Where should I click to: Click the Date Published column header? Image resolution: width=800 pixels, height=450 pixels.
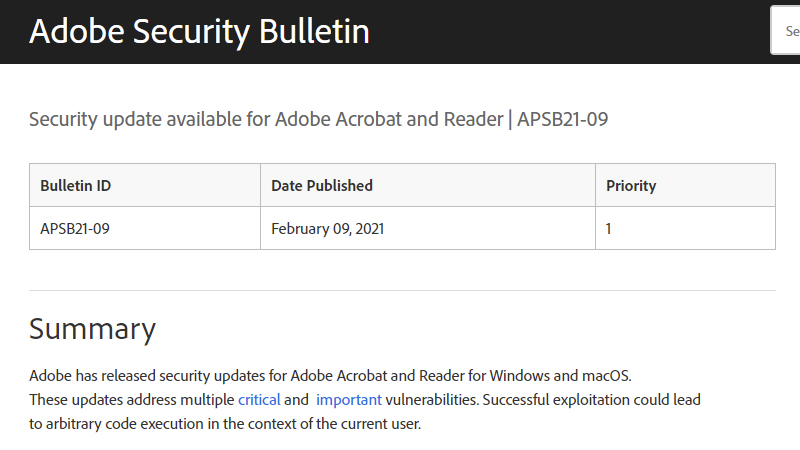point(322,185)
